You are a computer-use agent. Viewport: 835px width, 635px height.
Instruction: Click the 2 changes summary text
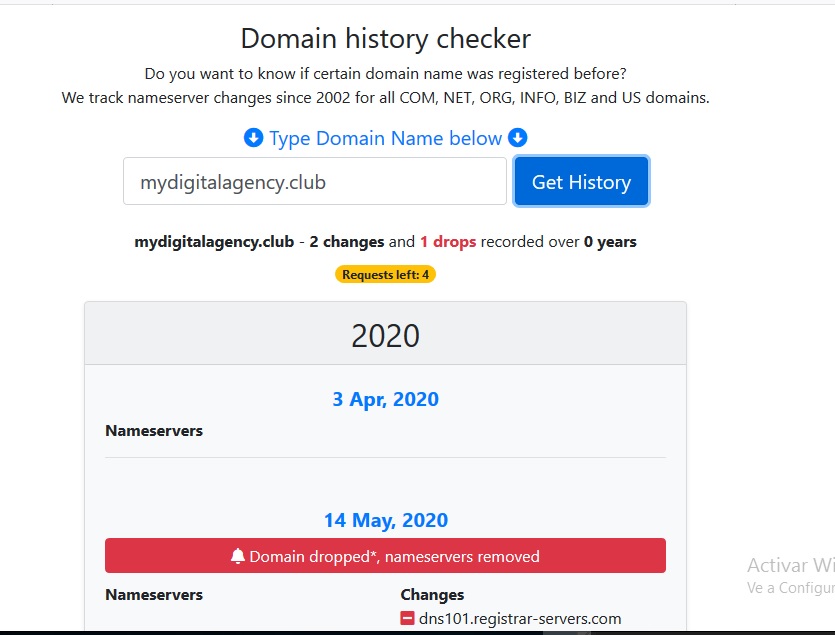click(347, 241)
